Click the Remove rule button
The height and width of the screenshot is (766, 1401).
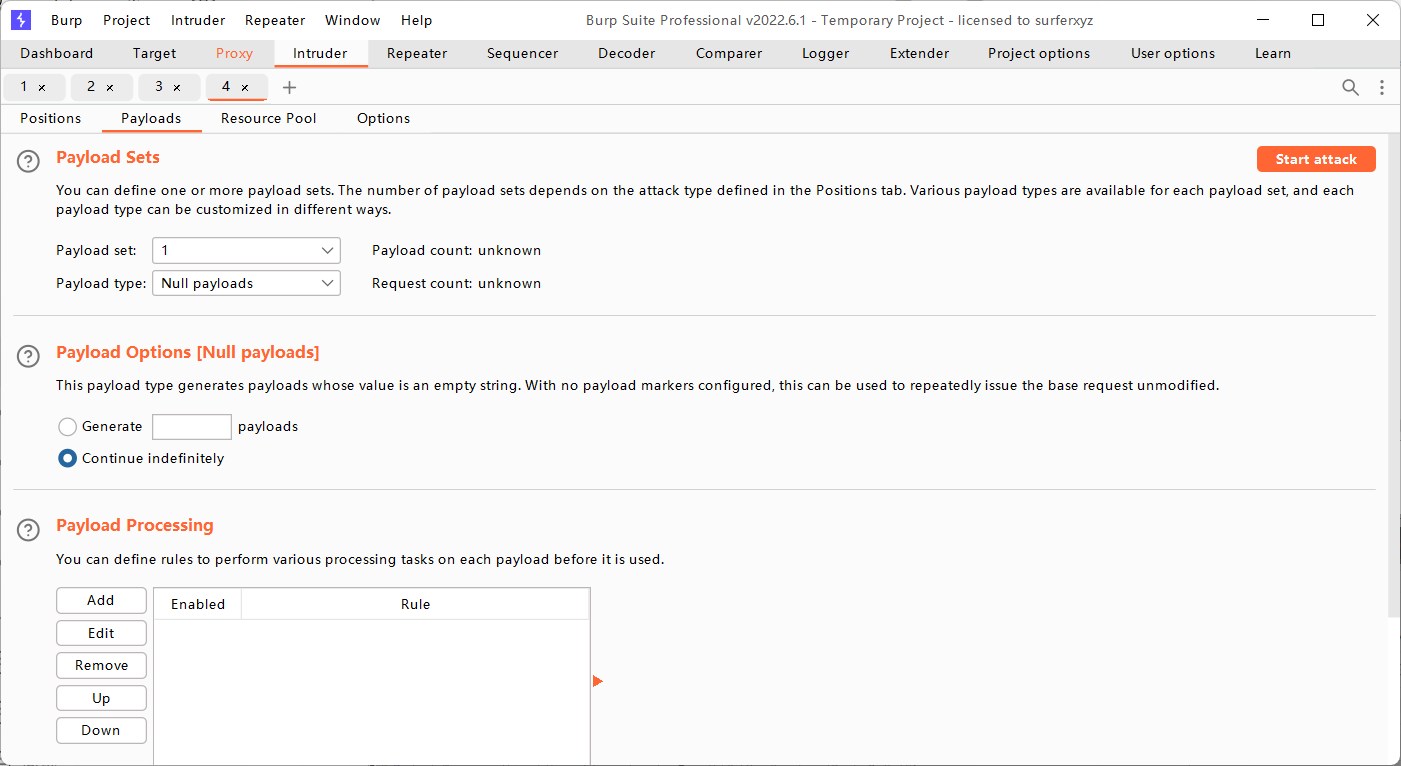[101, 665]
